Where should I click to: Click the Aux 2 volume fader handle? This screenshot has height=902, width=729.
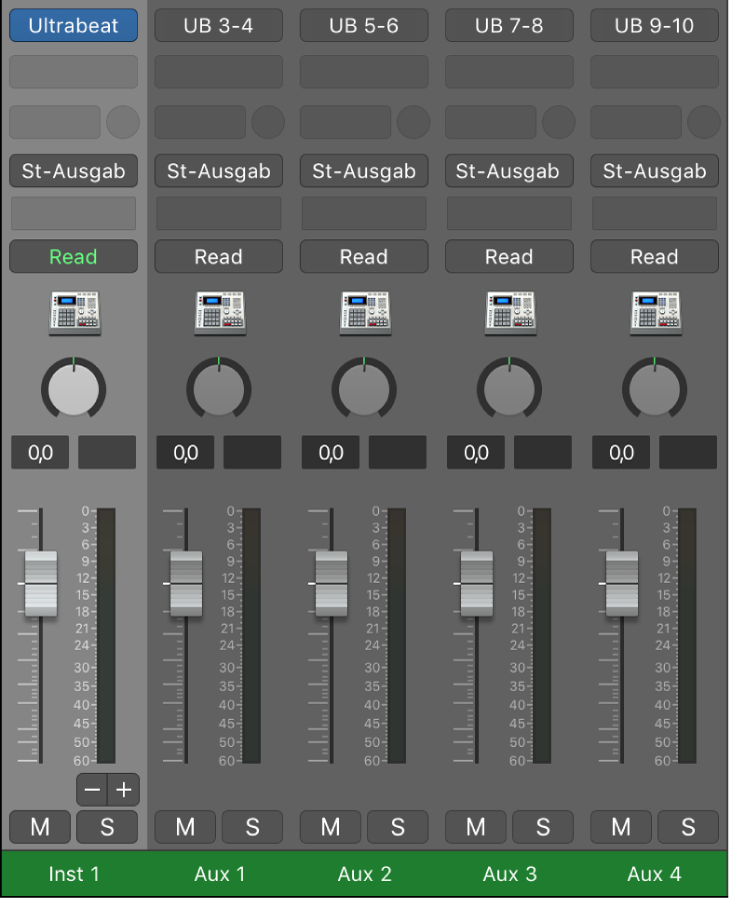tap(331, 584)
